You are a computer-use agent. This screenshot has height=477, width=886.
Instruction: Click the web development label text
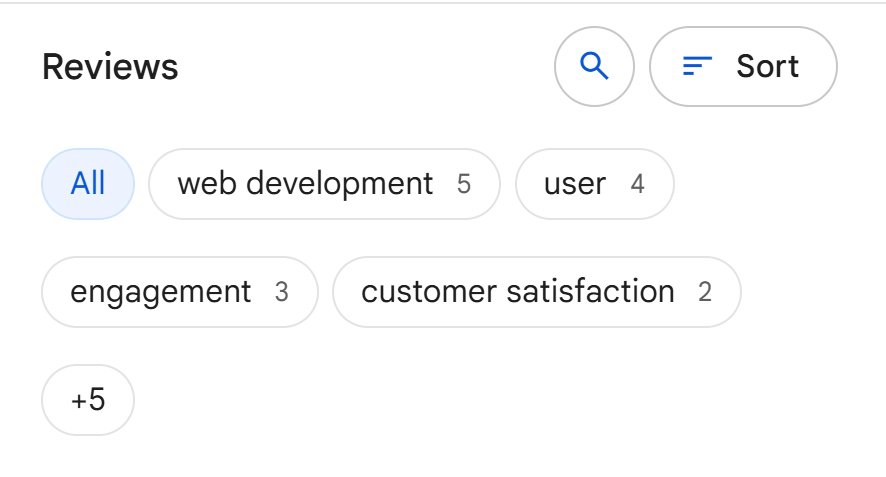(305, 184)
